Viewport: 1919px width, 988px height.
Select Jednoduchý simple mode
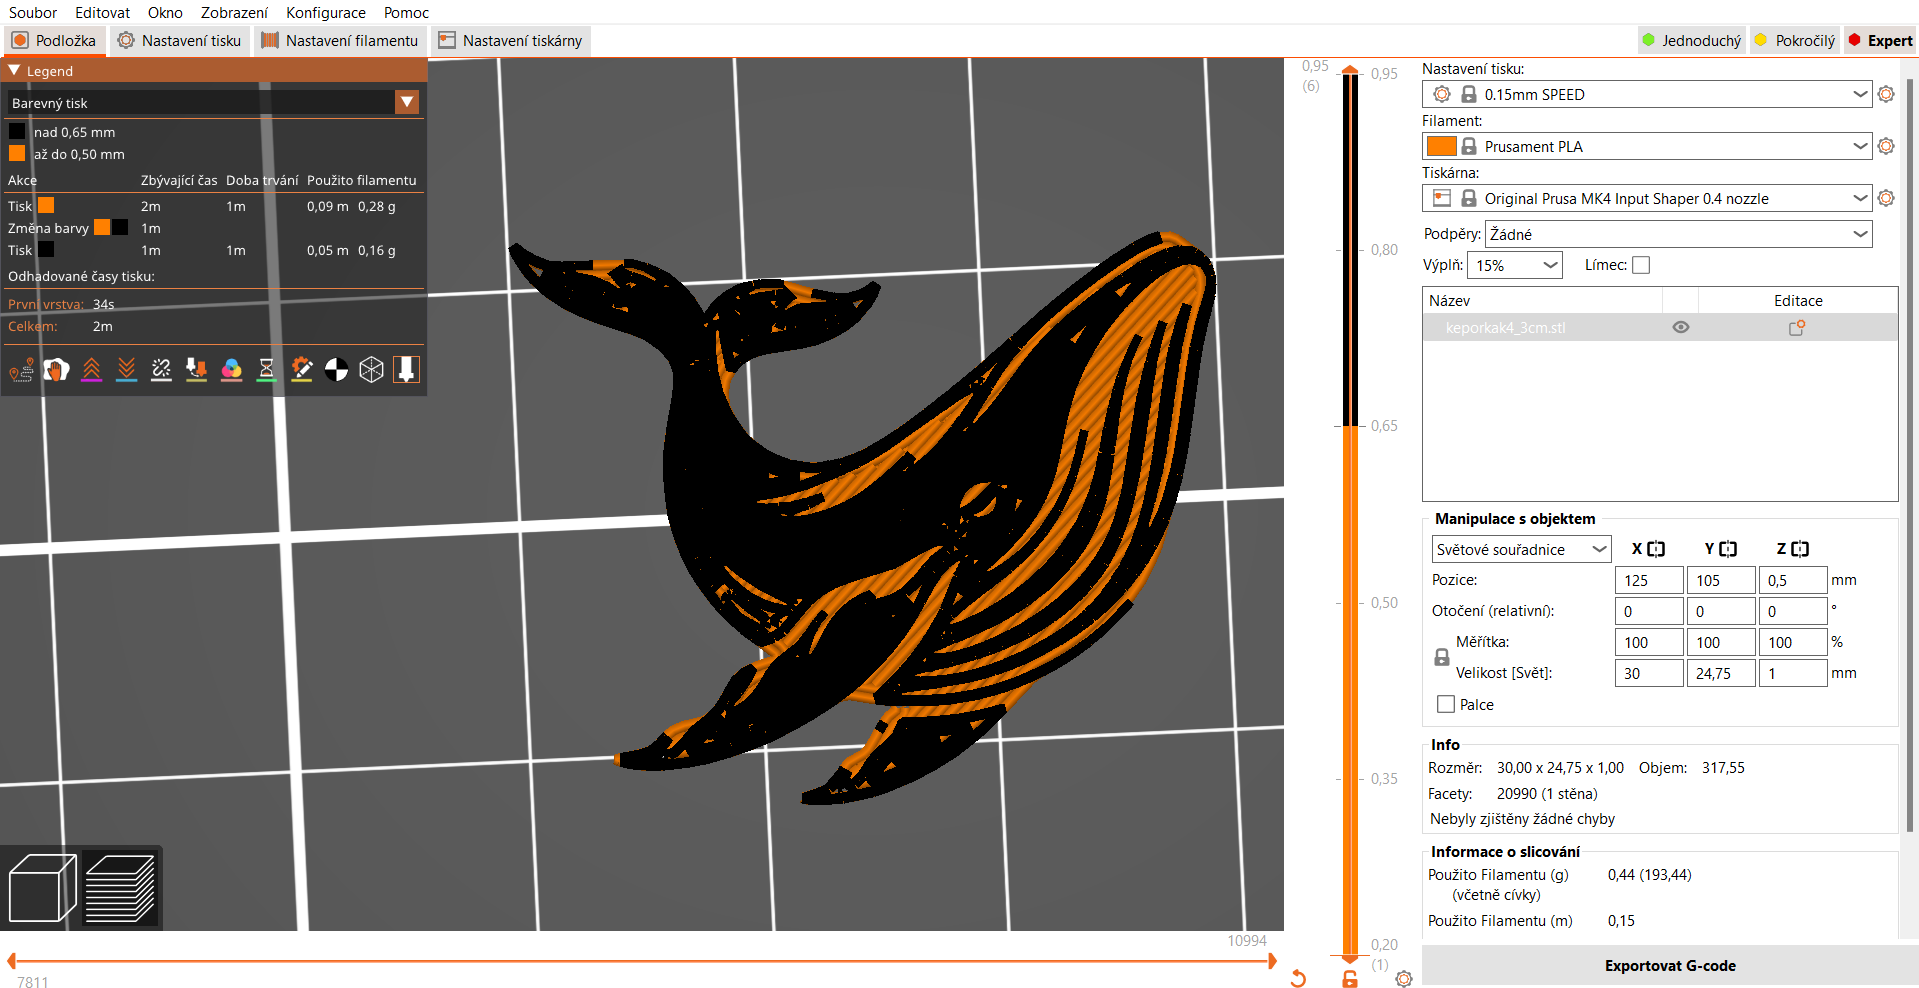(x=1692, y=41)
